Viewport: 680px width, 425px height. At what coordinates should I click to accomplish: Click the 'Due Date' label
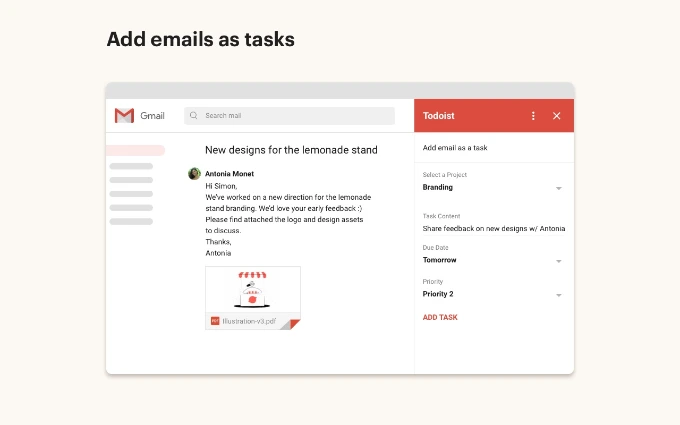[x=435, y=248]
